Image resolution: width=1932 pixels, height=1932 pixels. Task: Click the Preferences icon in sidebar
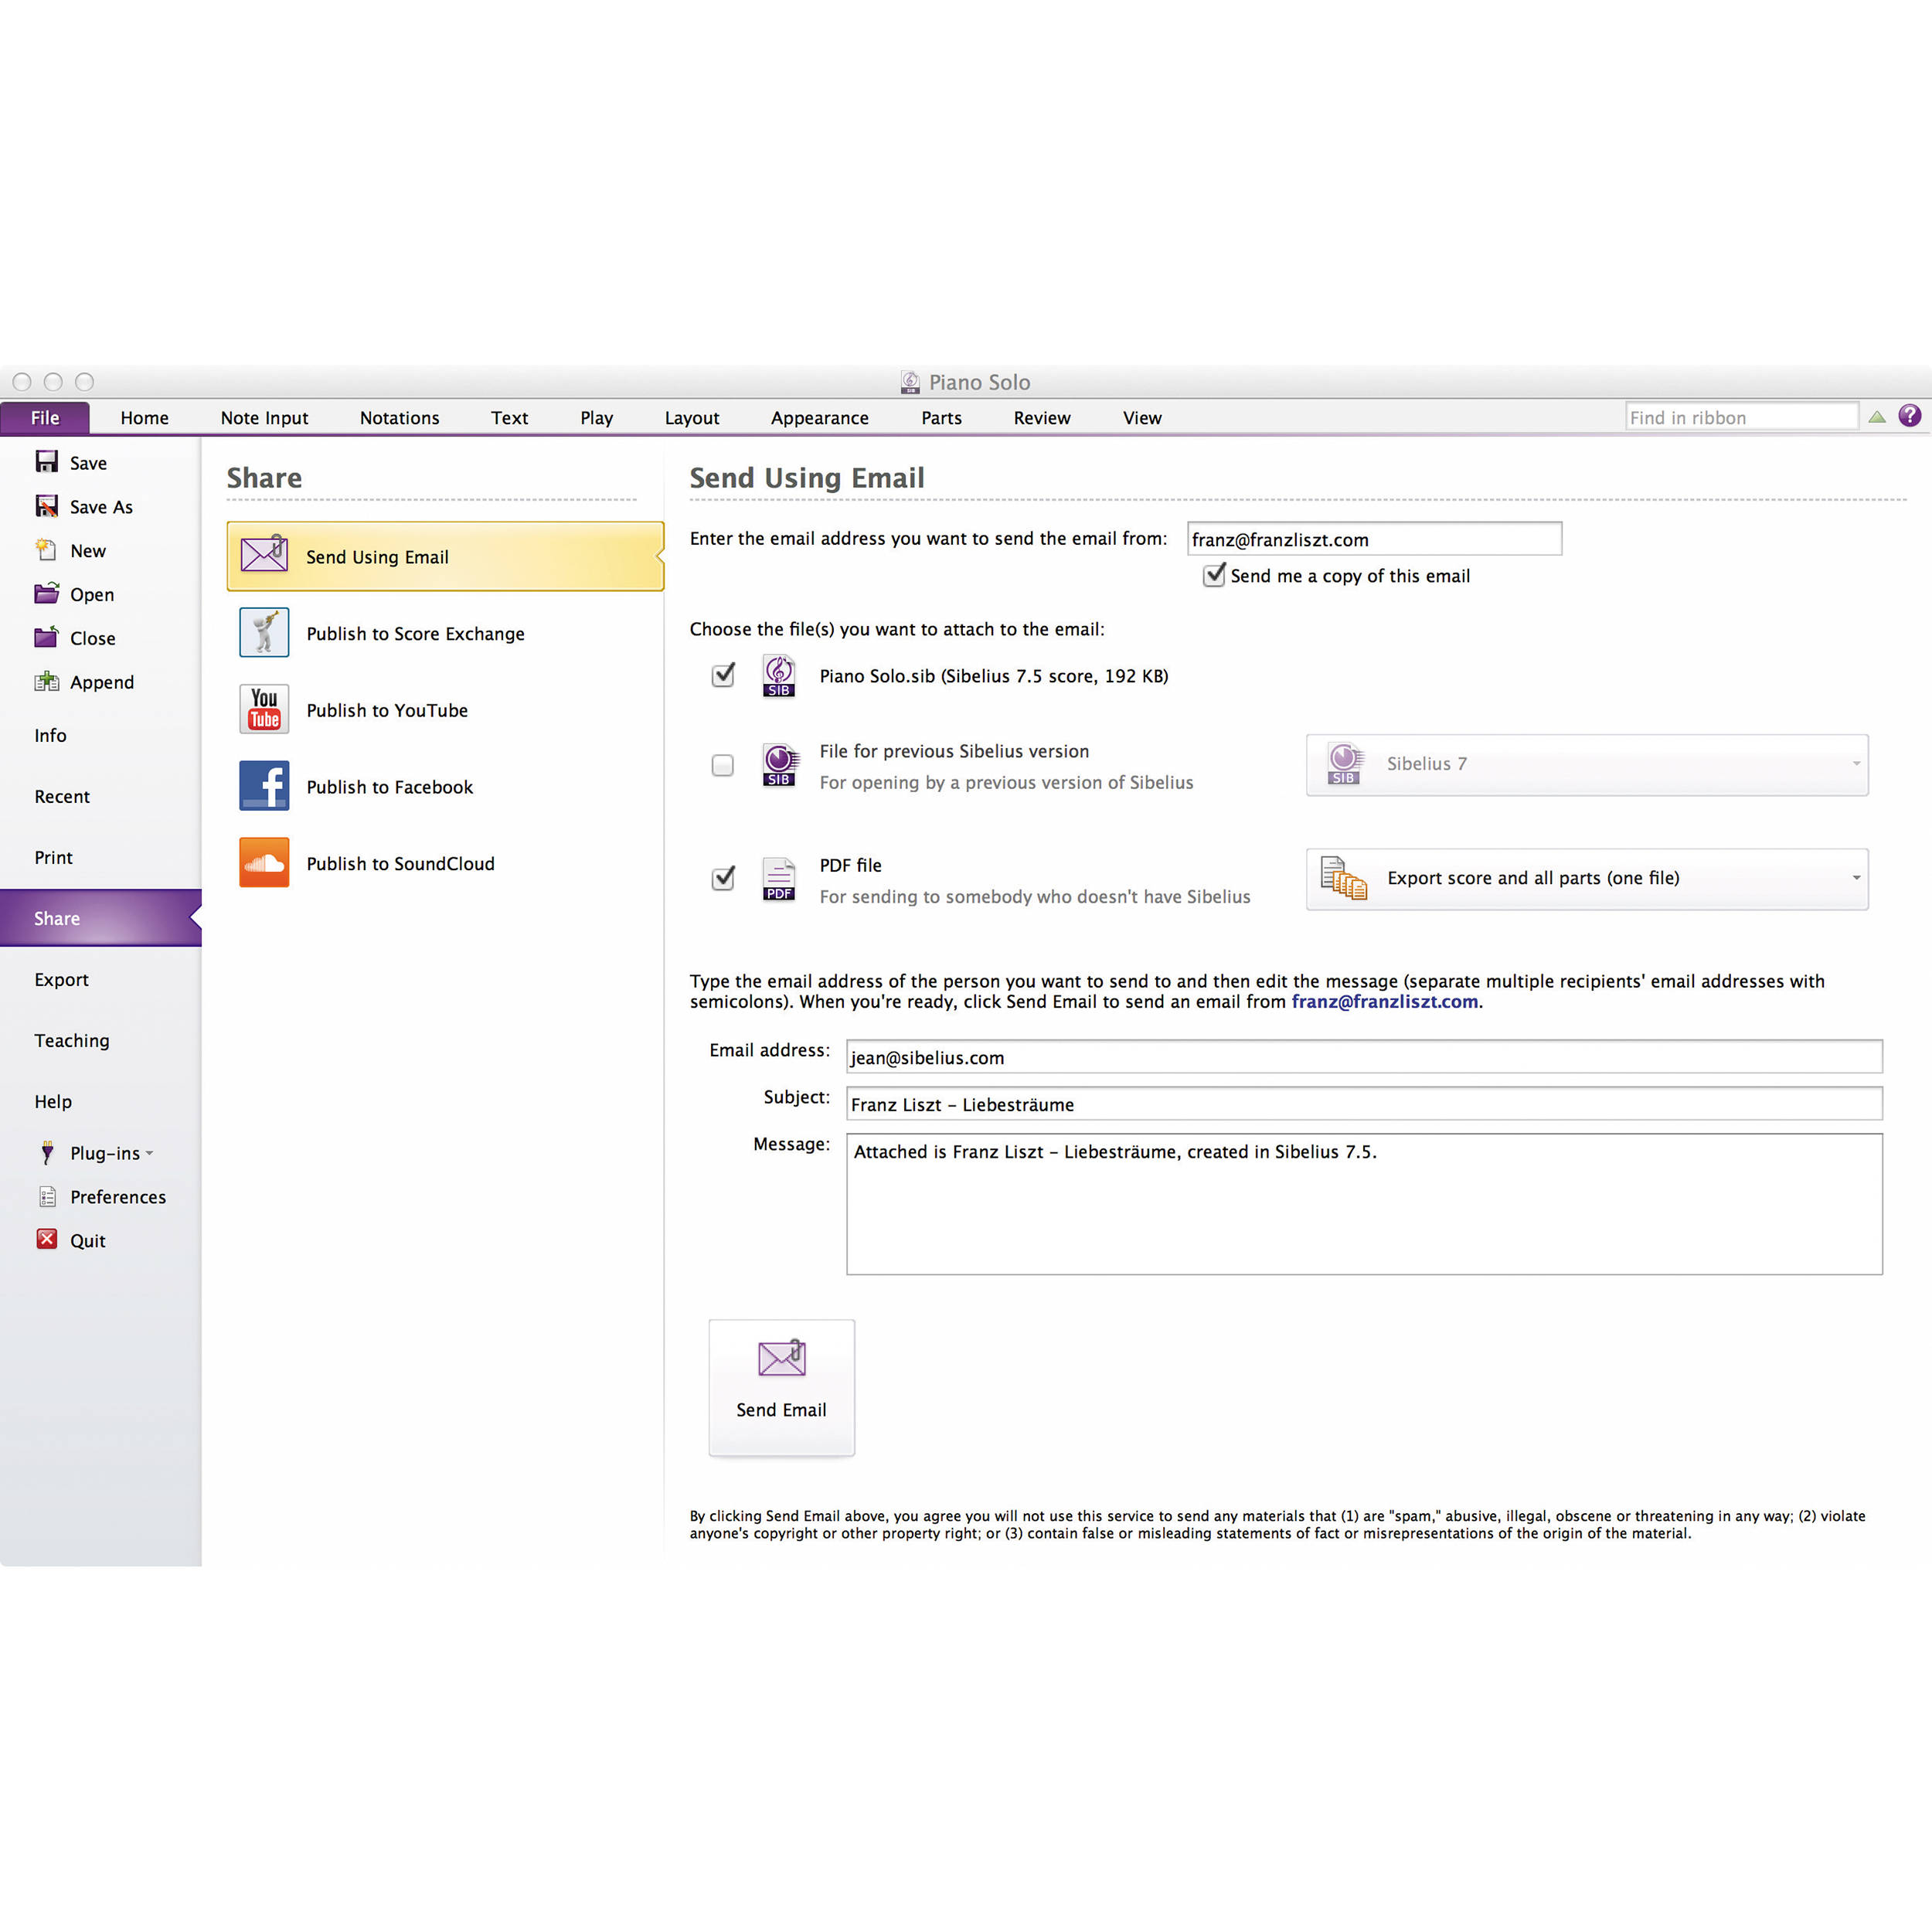[47, 1196]
